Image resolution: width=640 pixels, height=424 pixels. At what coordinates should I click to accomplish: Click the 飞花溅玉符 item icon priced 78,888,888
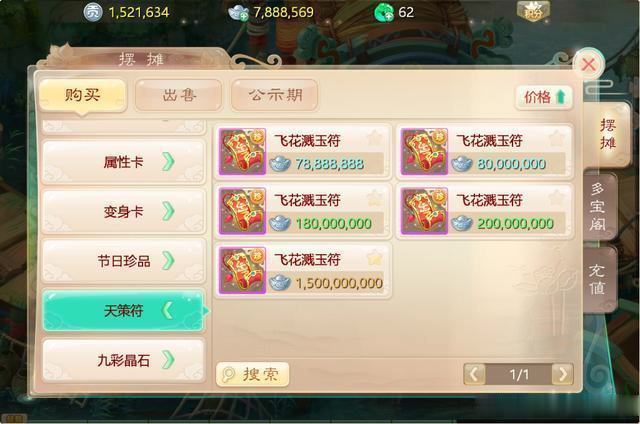242,151
